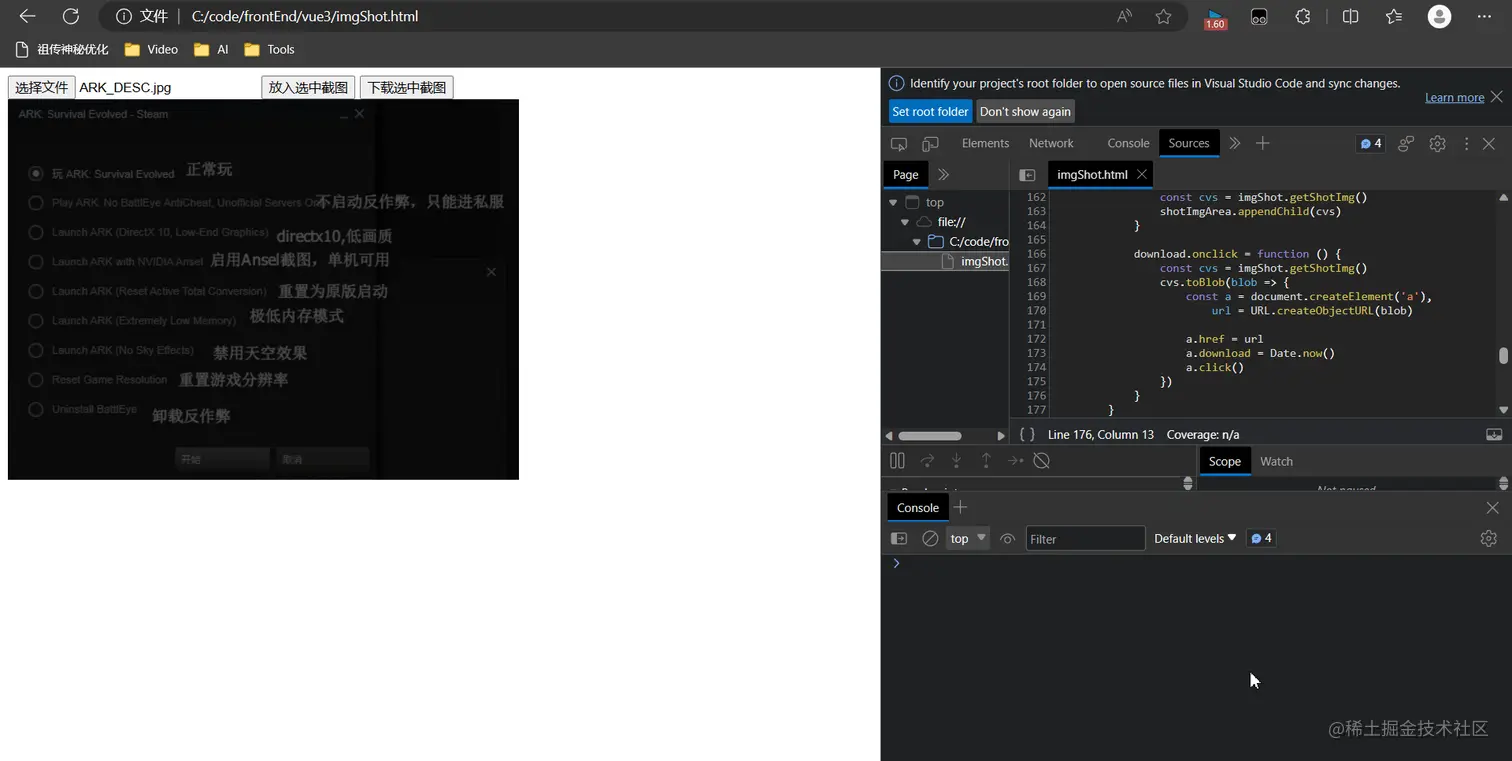Screen dimensions: 1512x761
Task: Select the imgShot file in navigator tree
Action: 945,261
